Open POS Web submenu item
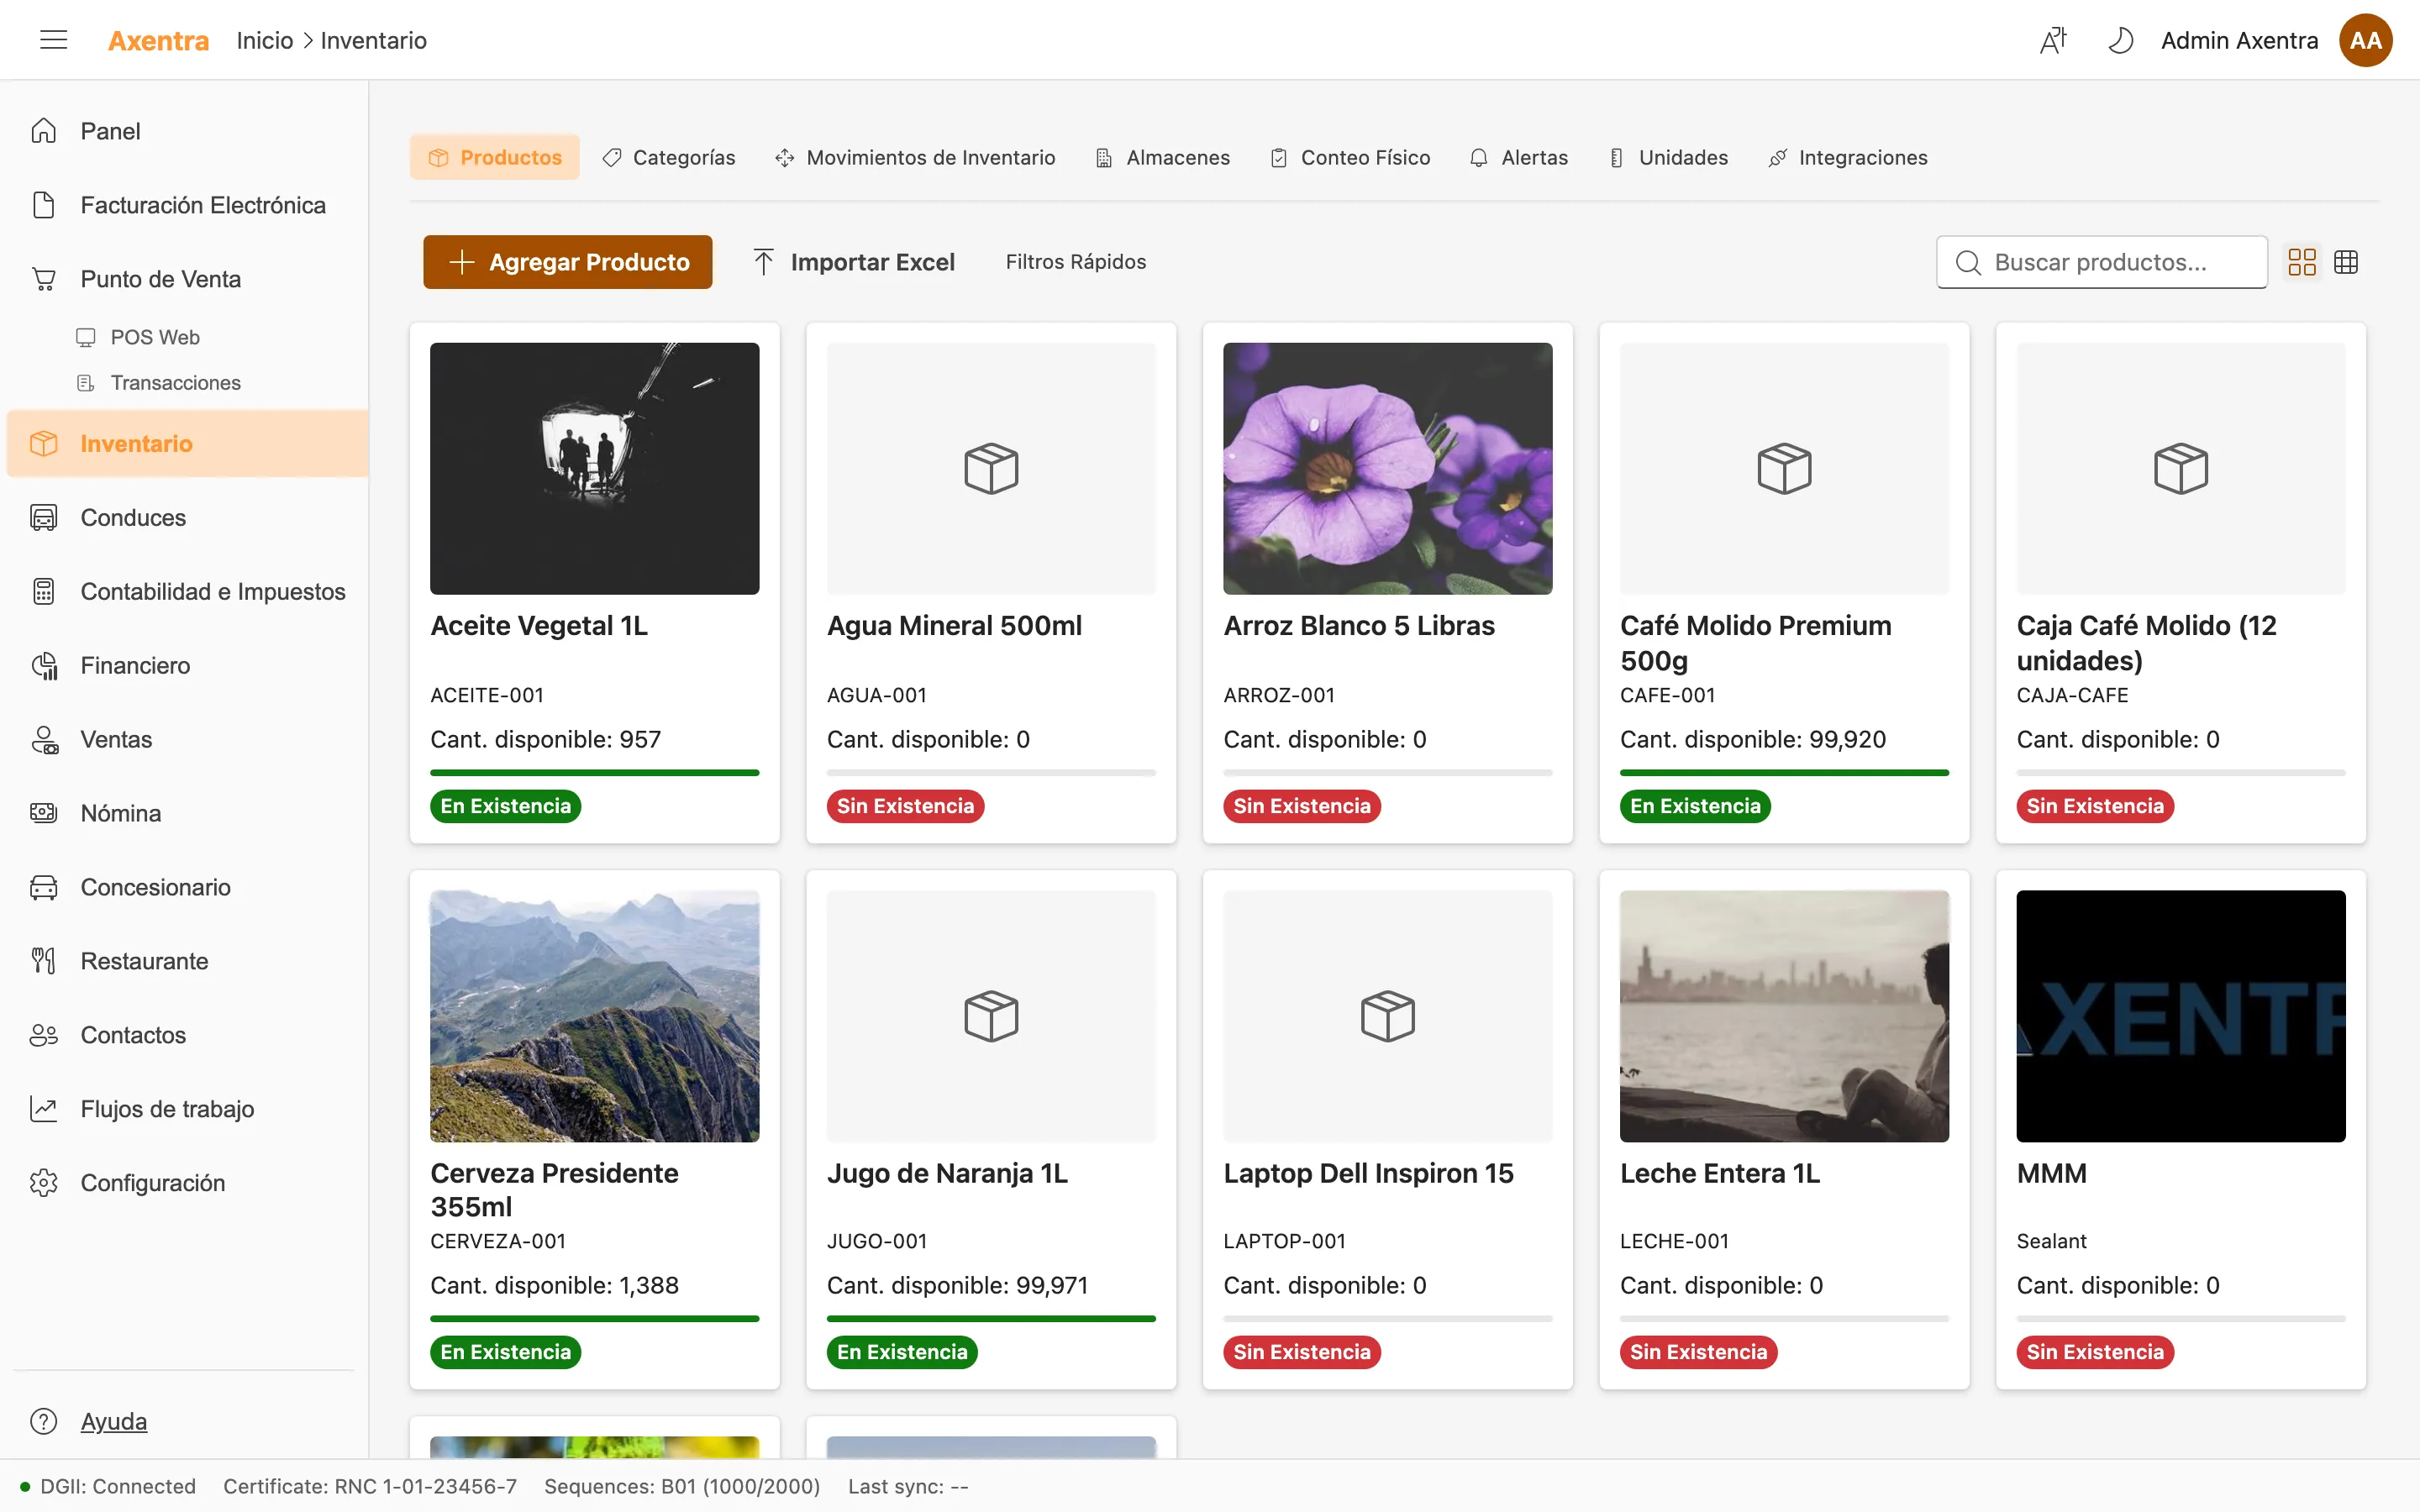 (x=155, y=337)
